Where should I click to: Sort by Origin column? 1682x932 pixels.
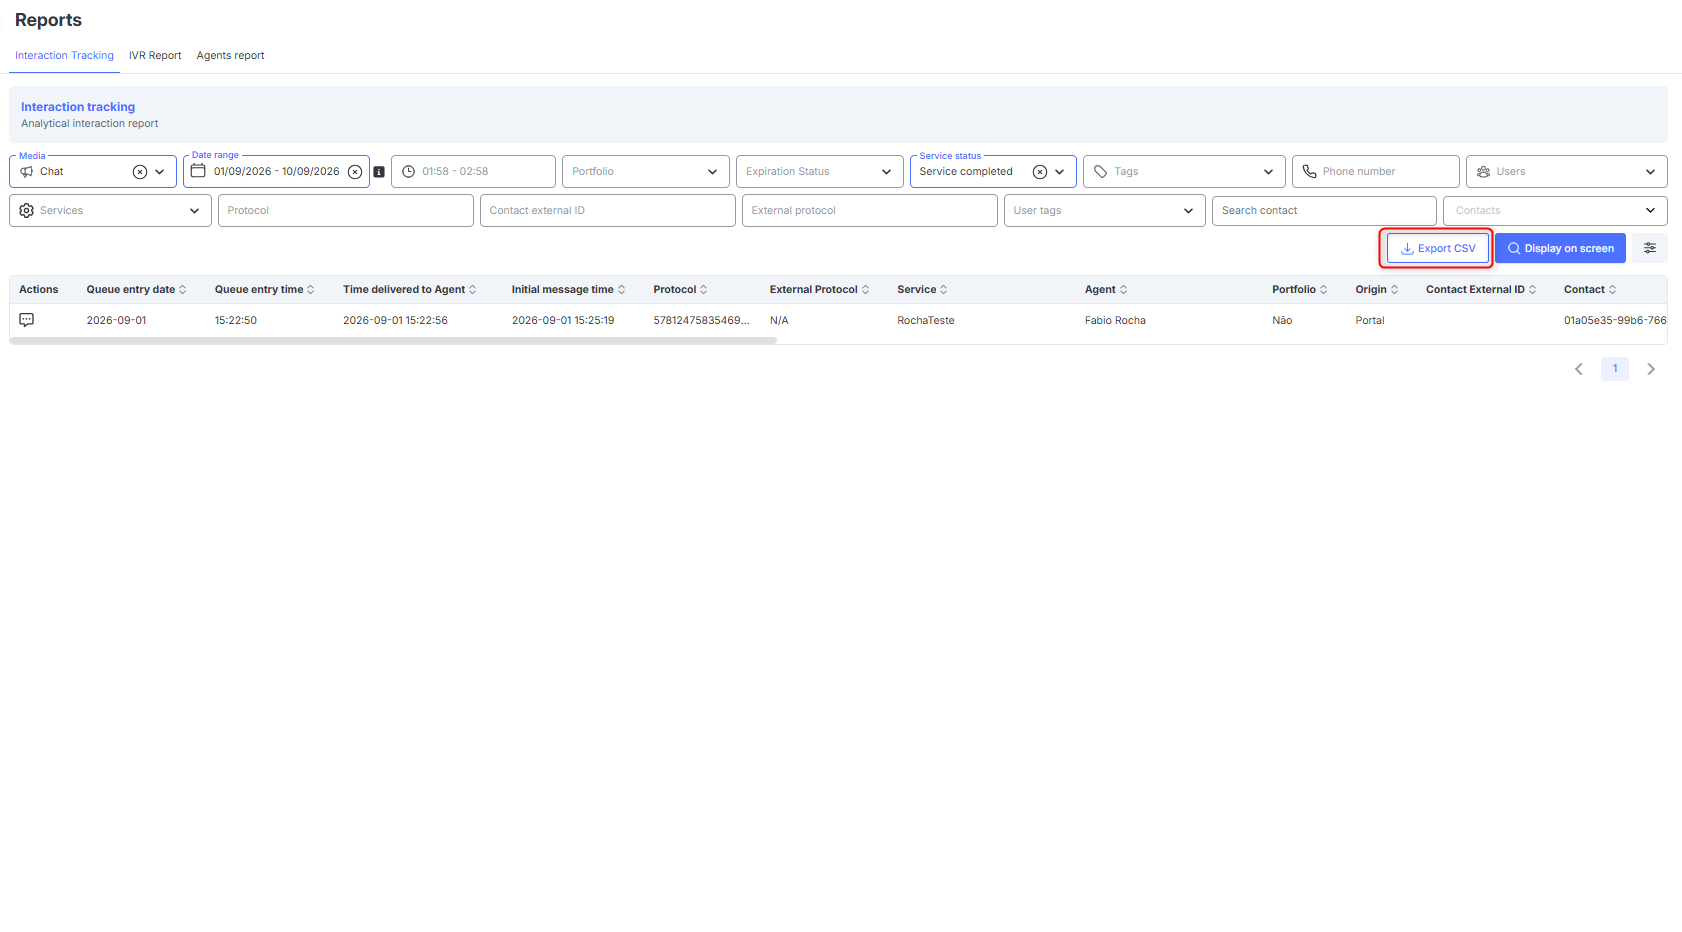click(x=1394, y=290)
